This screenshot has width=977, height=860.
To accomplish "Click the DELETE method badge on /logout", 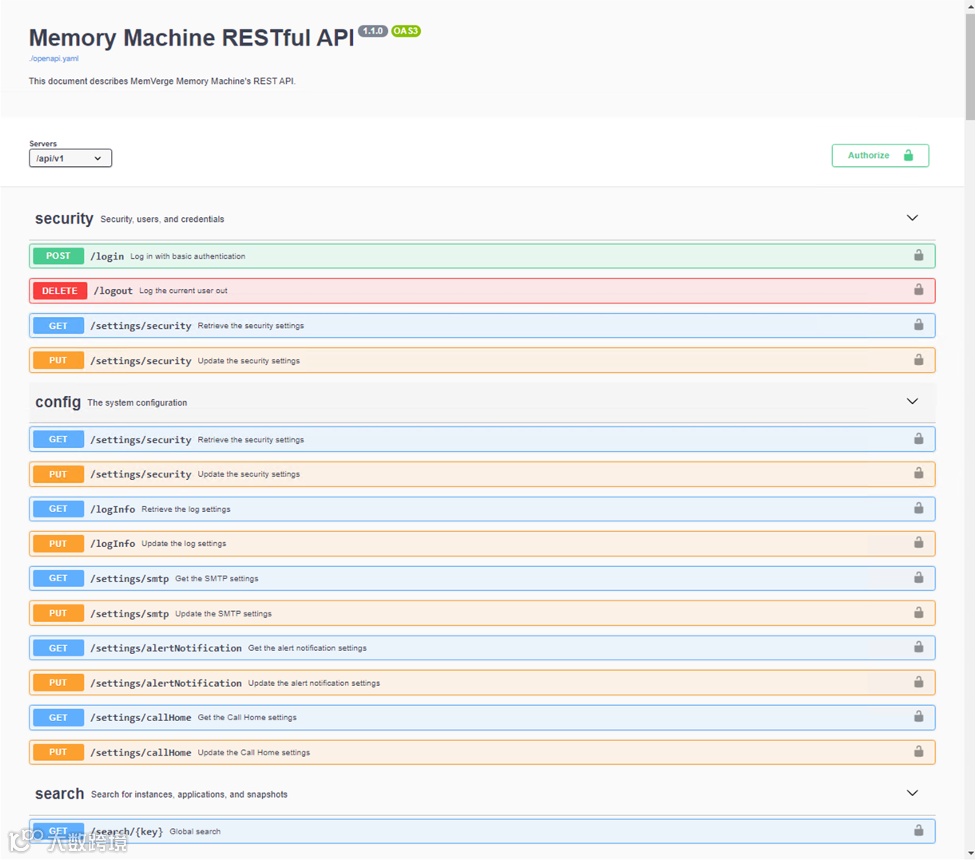I will pos(60,290).
